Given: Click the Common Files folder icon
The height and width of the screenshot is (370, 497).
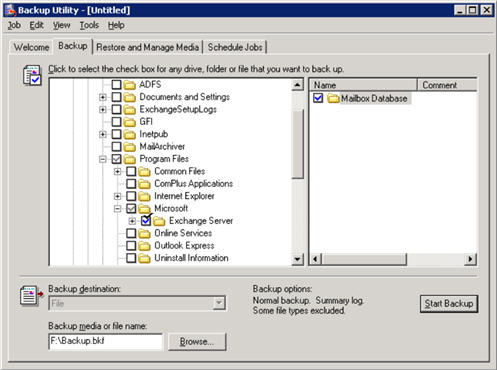Looking at the screenshot, I should tap(144, 171).
